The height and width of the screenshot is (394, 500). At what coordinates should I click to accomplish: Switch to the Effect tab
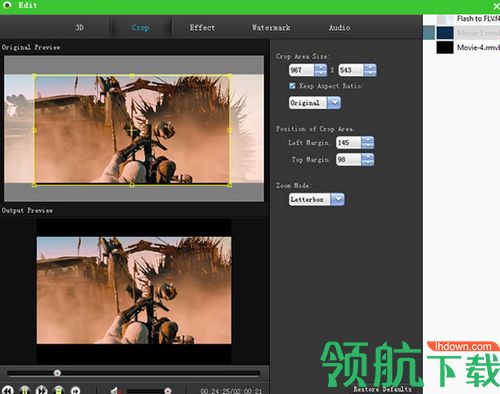[x=202, y=28]
